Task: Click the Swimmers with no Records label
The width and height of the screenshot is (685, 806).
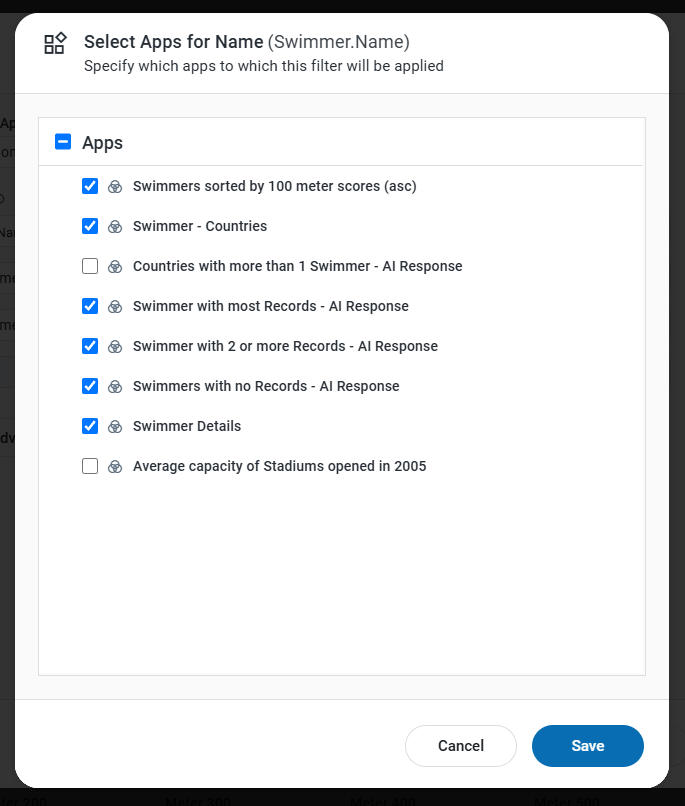Action: coord(266,386)
